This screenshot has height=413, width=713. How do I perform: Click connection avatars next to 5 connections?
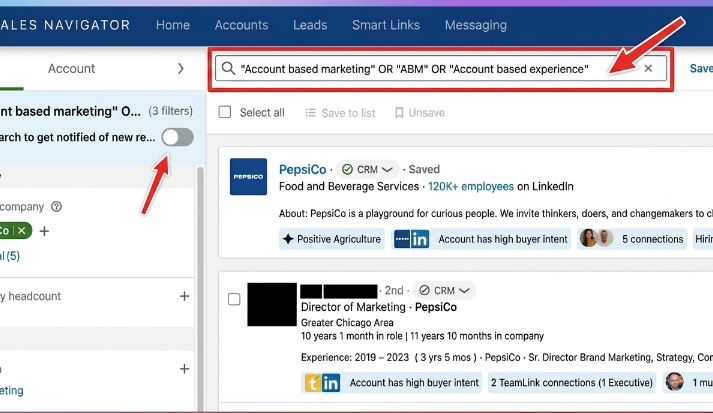(597, 238)
